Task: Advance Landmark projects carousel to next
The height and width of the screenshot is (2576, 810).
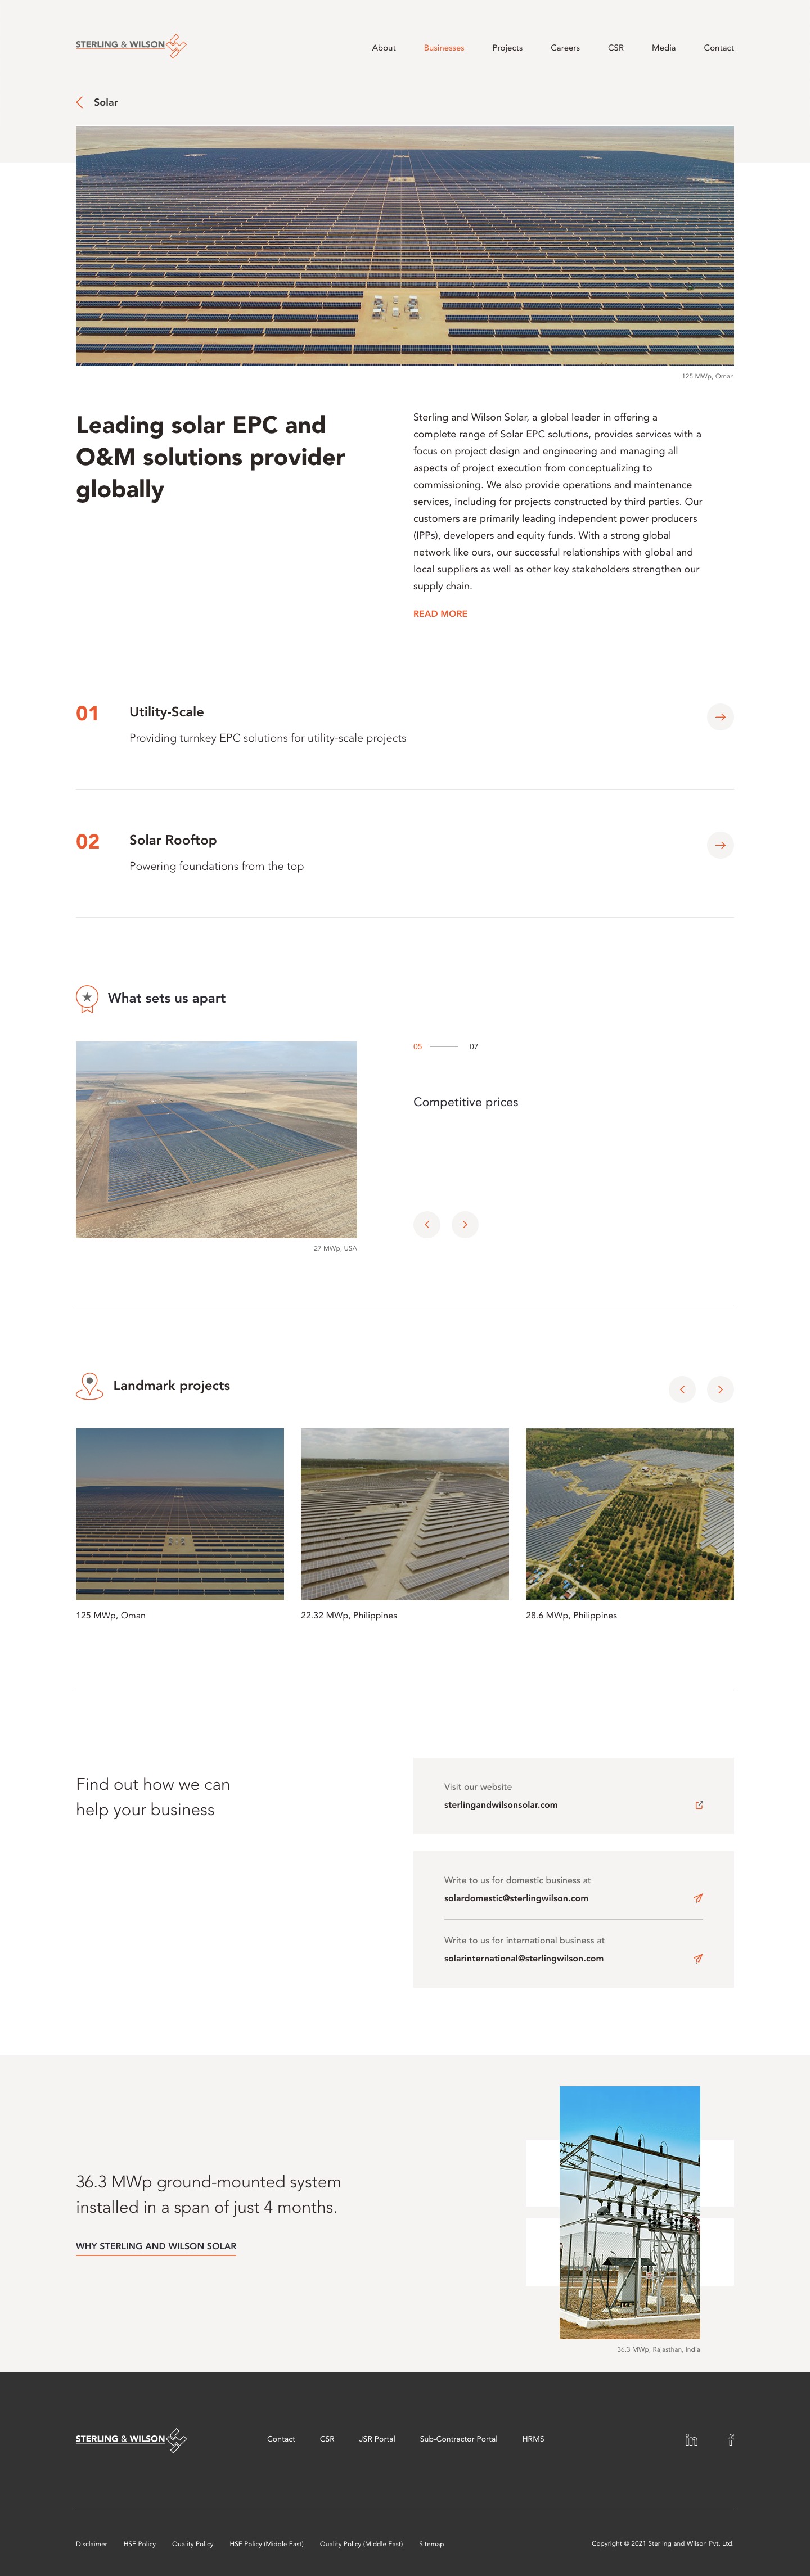Action: click(720, 1389)
